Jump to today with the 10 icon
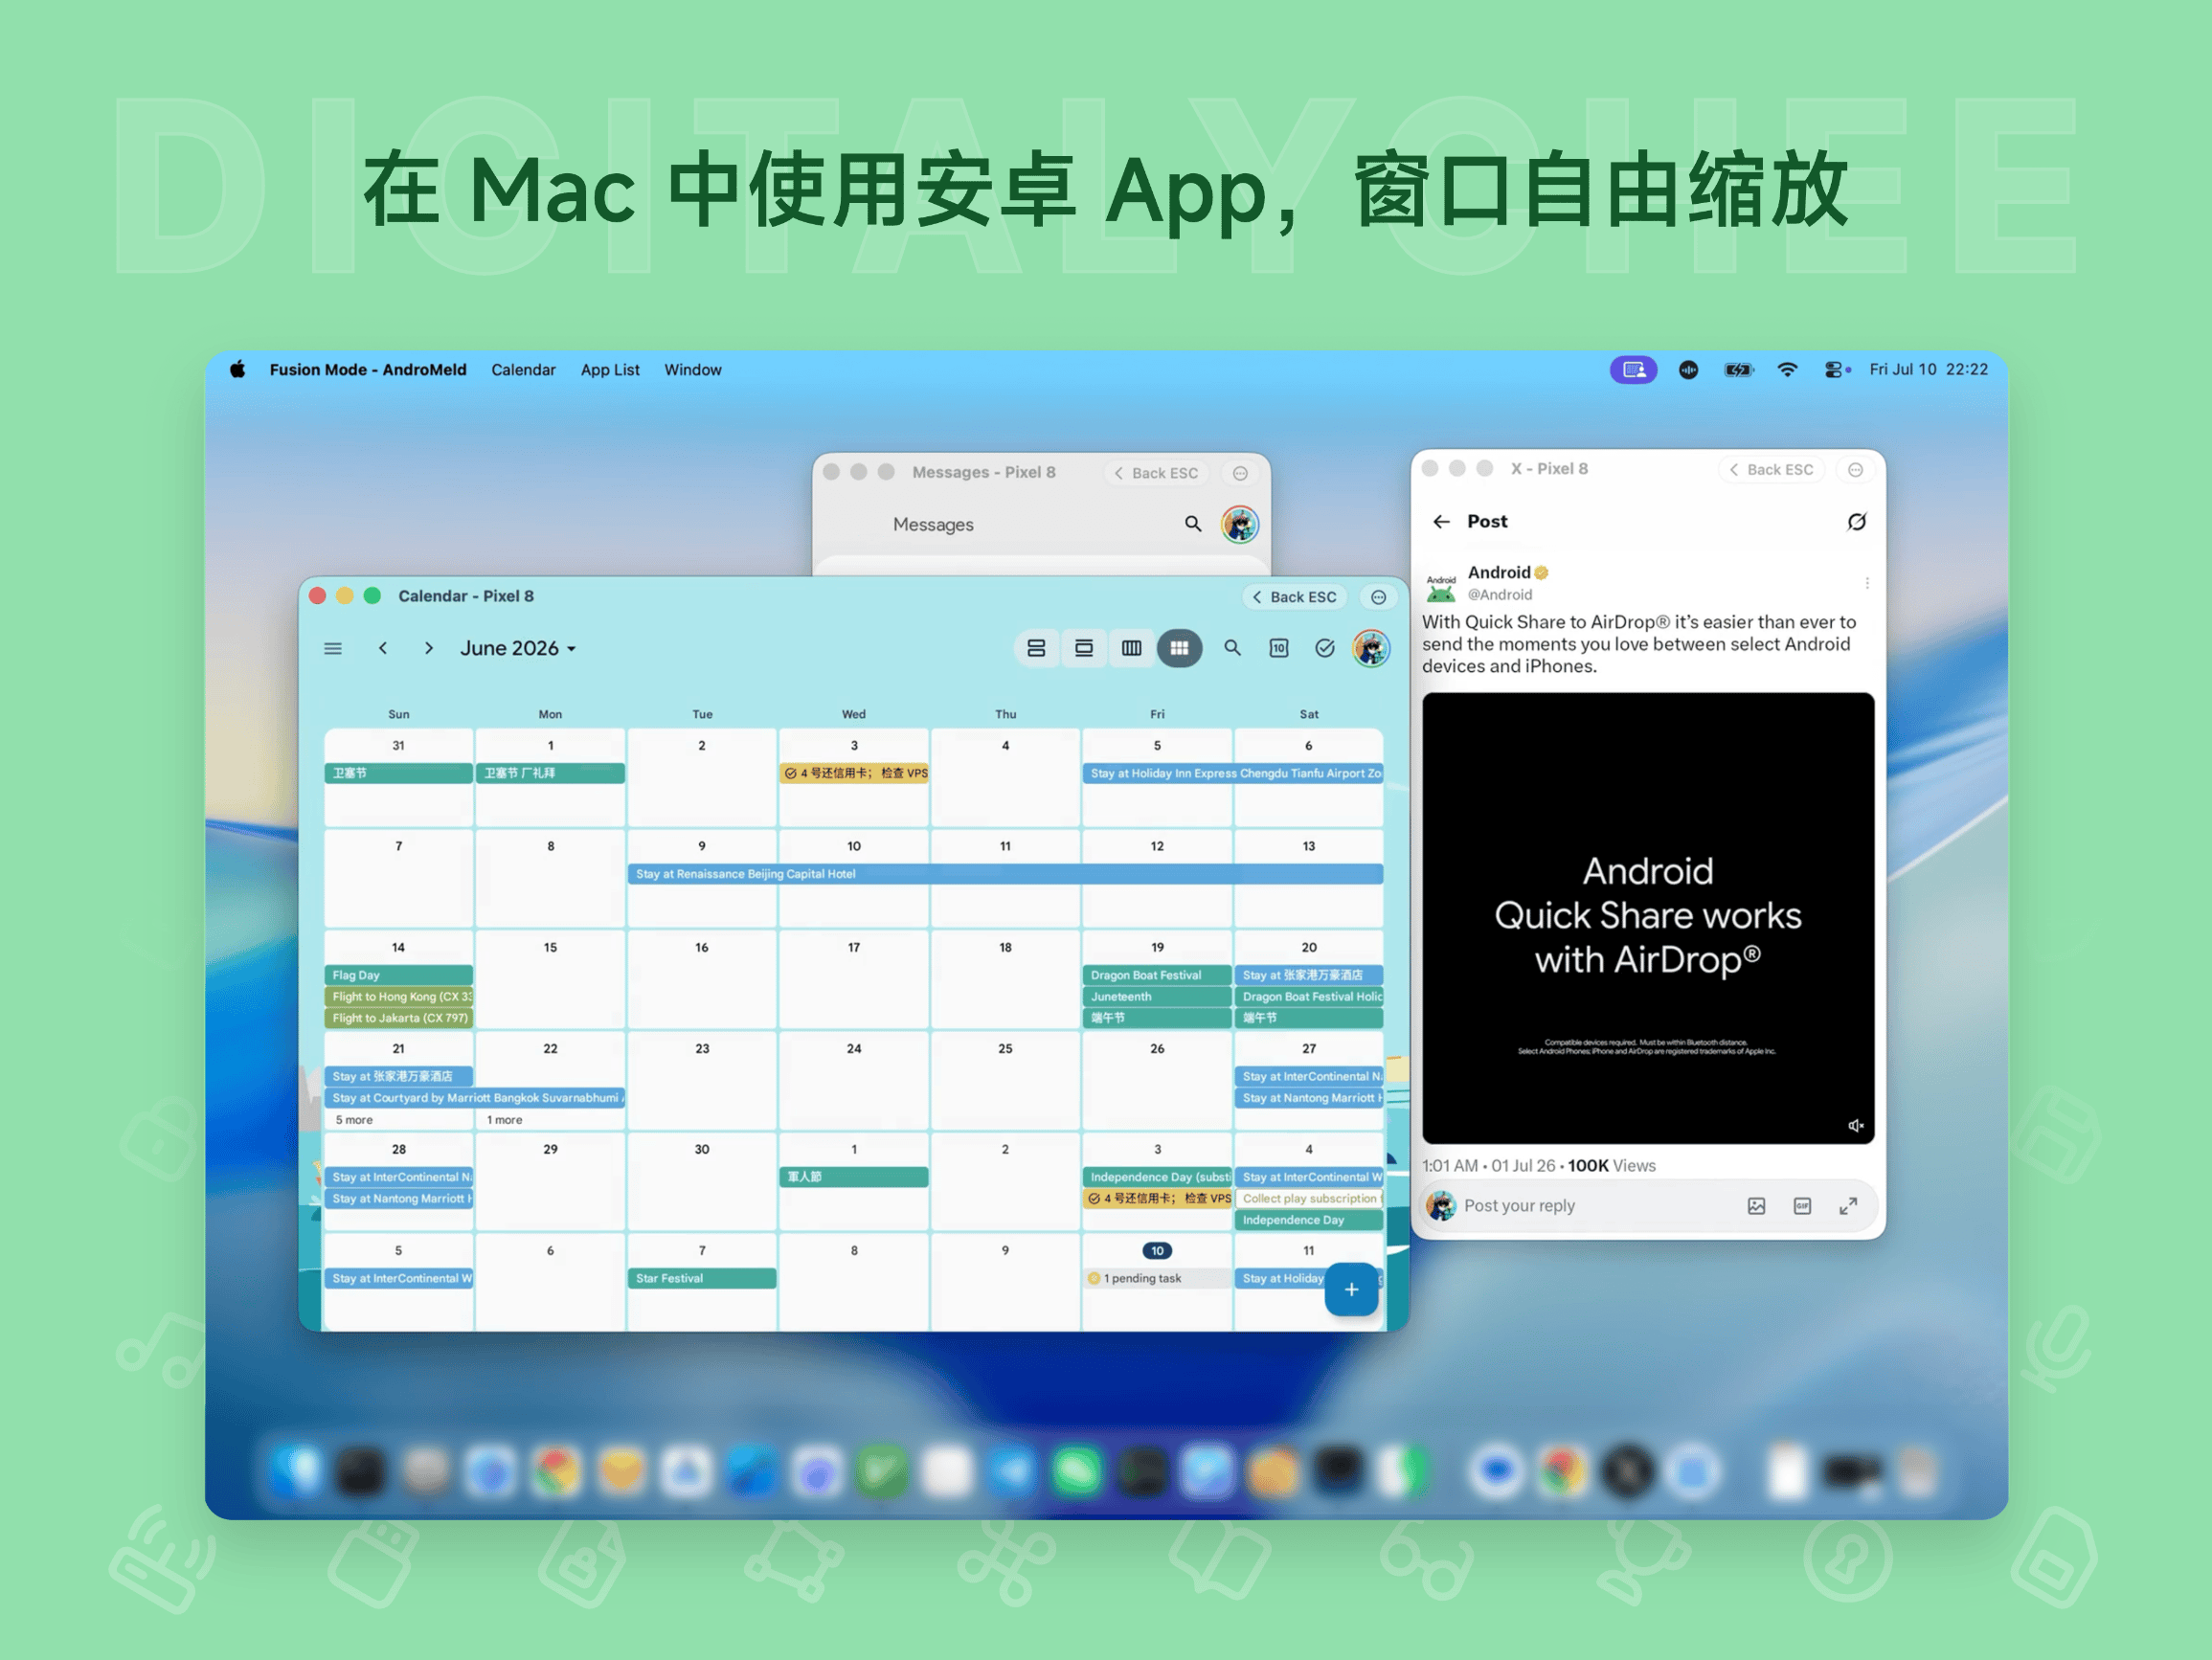 click(1279, 648)
